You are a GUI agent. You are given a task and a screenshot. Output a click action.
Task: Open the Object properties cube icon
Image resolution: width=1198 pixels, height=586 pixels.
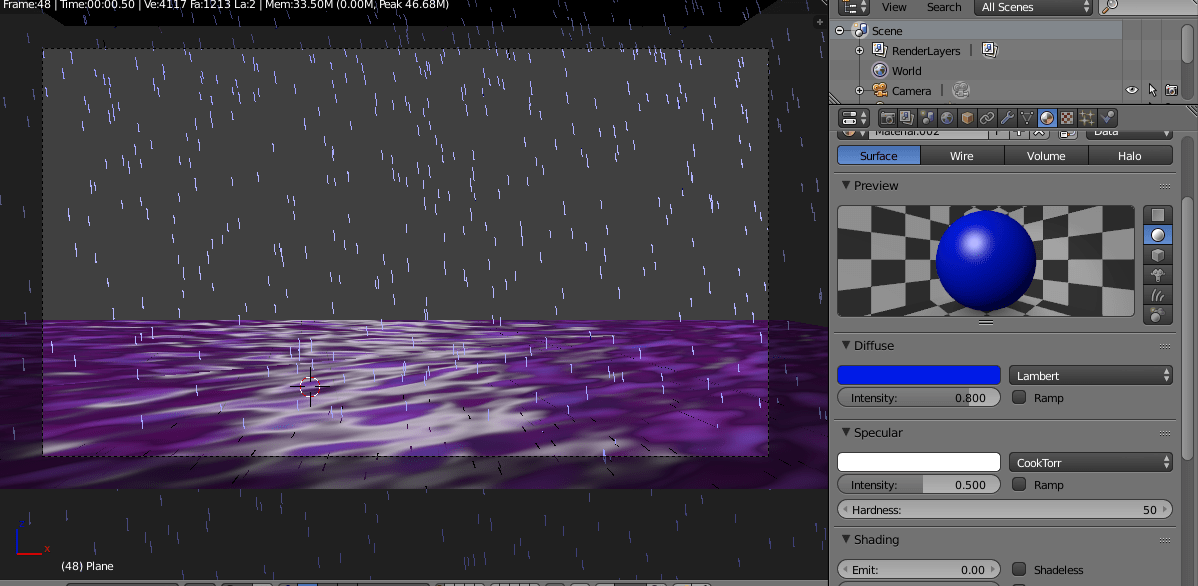(966, 118)
